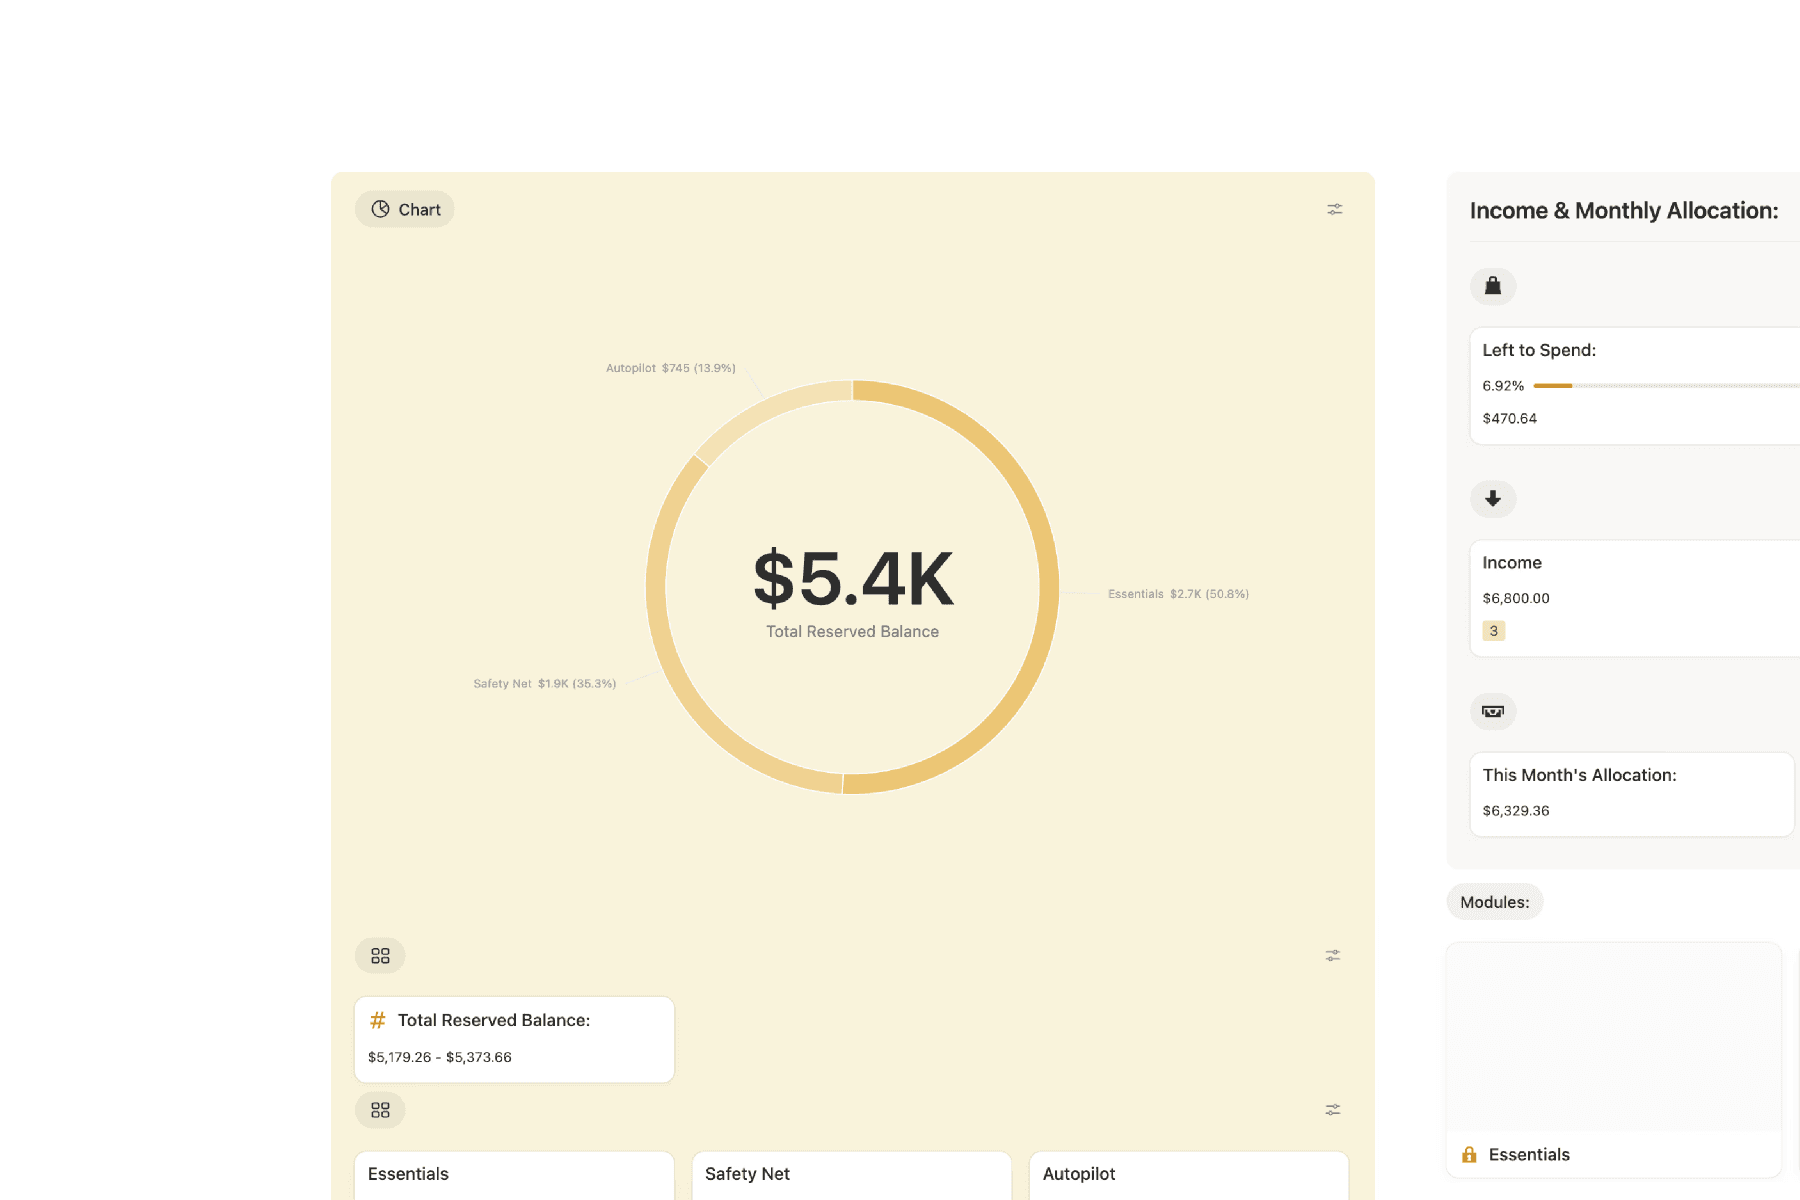Open the Income card
The height and width of the screenshot is (1200, 1800).
click(1635, 598)
